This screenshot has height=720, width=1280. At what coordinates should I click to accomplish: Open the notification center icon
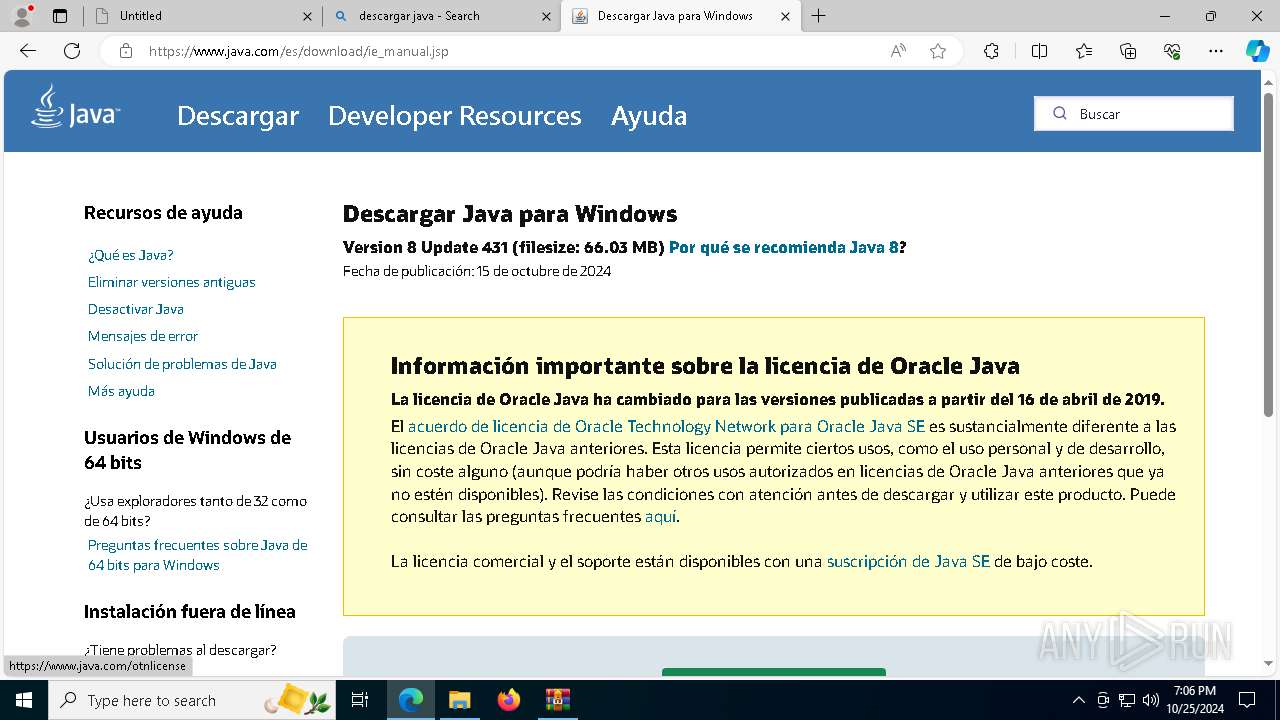click(1247, 700)
